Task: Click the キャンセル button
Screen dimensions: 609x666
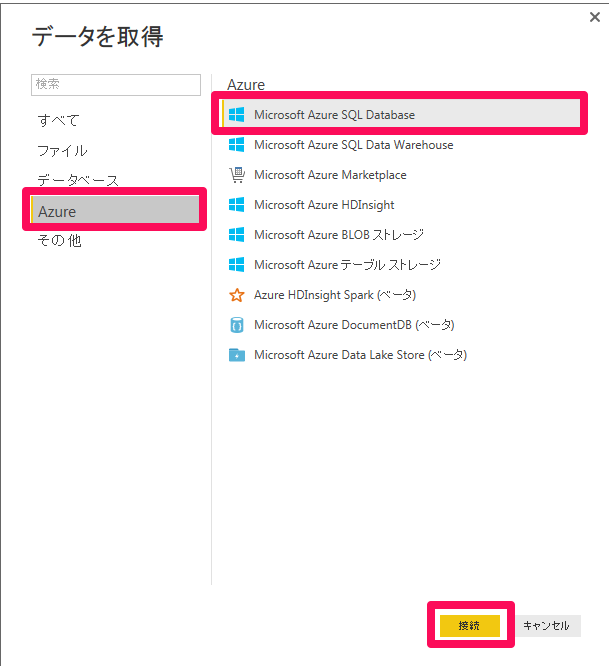Action: (x=546, y=626)
